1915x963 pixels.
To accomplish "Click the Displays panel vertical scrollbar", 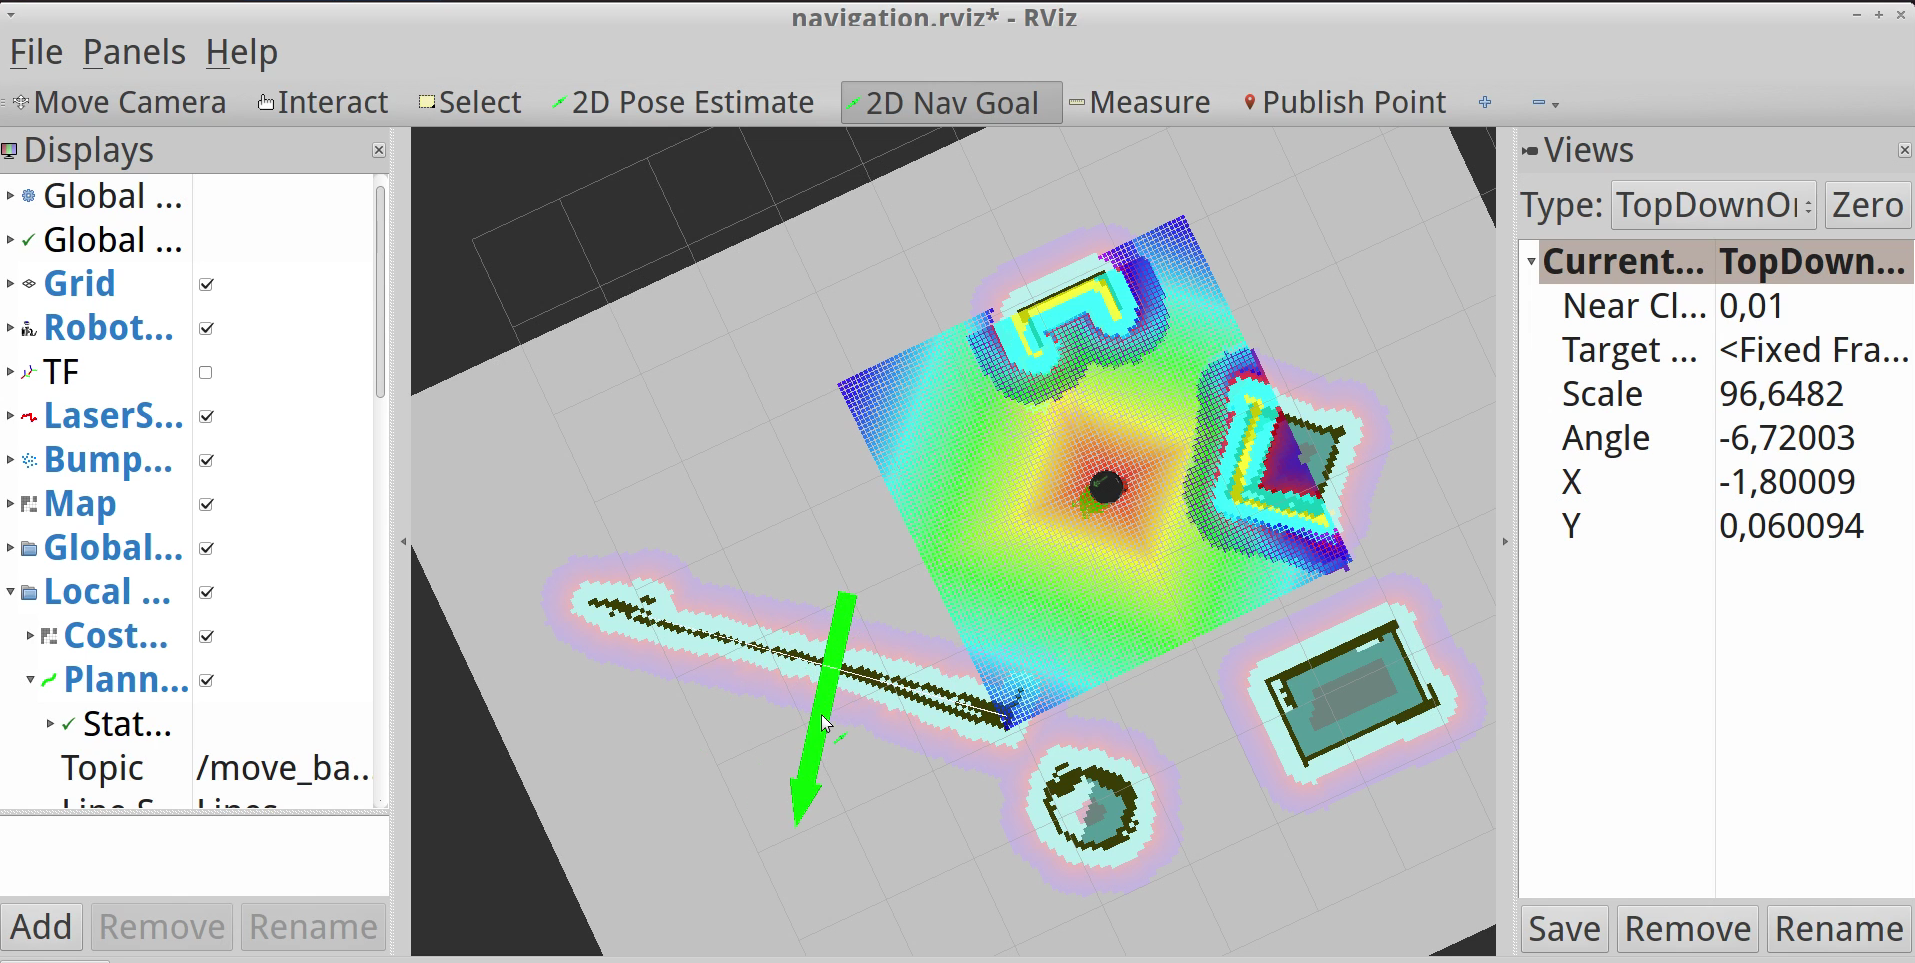I will click(380, 290).
